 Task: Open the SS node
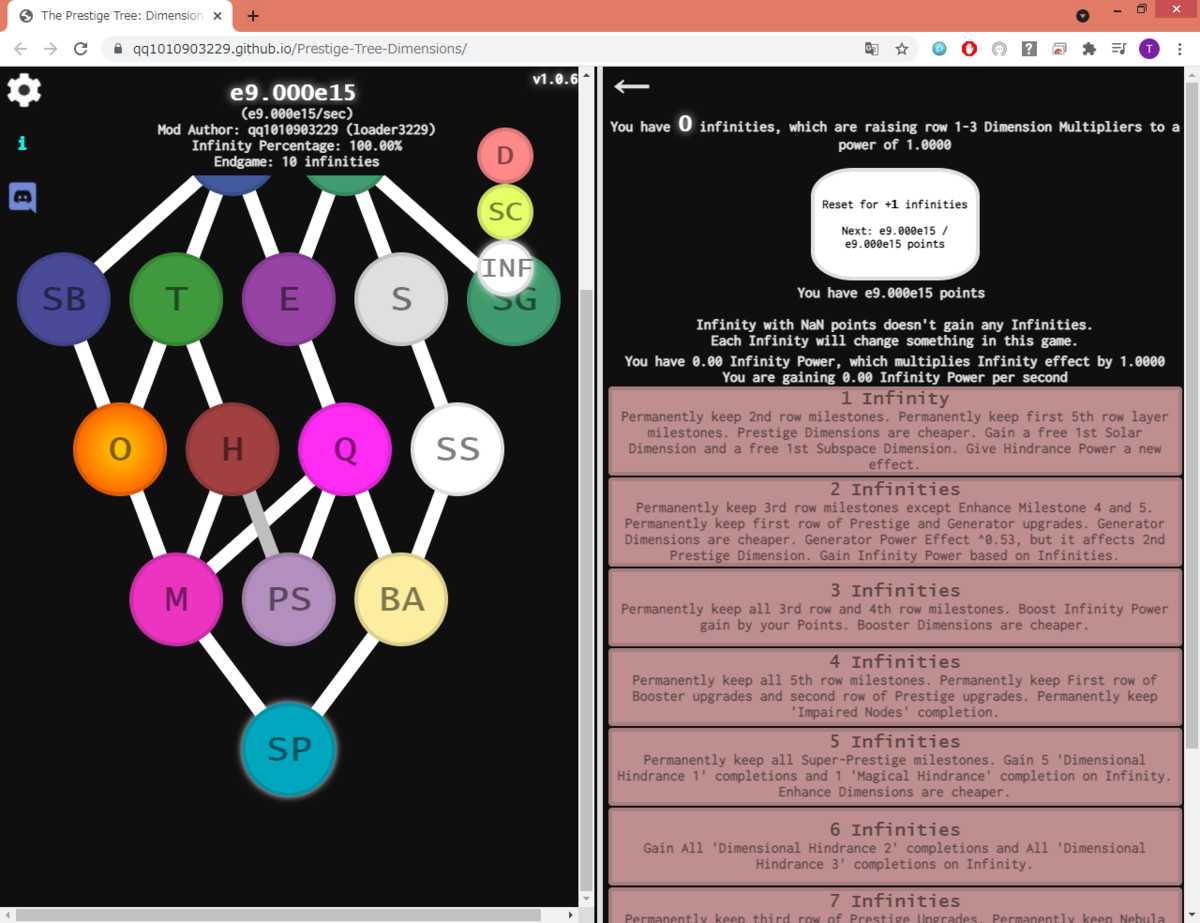point(457,450)
